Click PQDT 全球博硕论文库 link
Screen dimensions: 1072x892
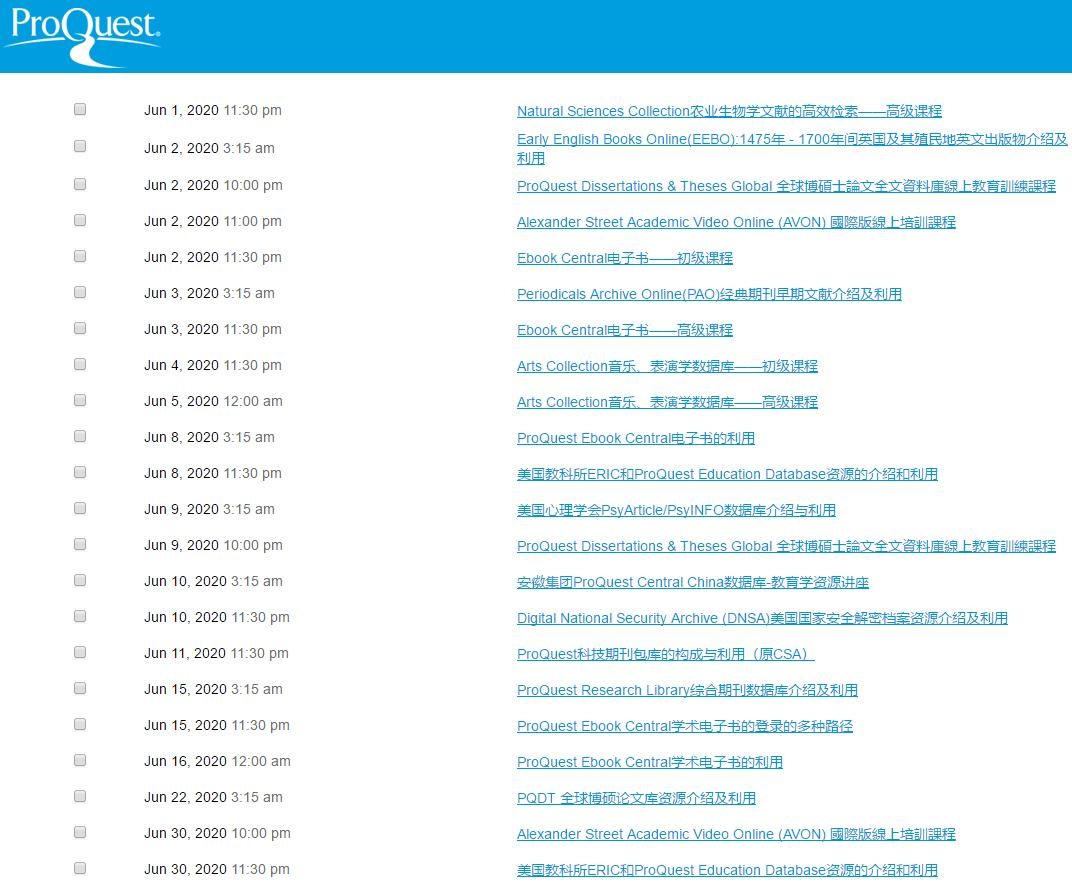636,798
